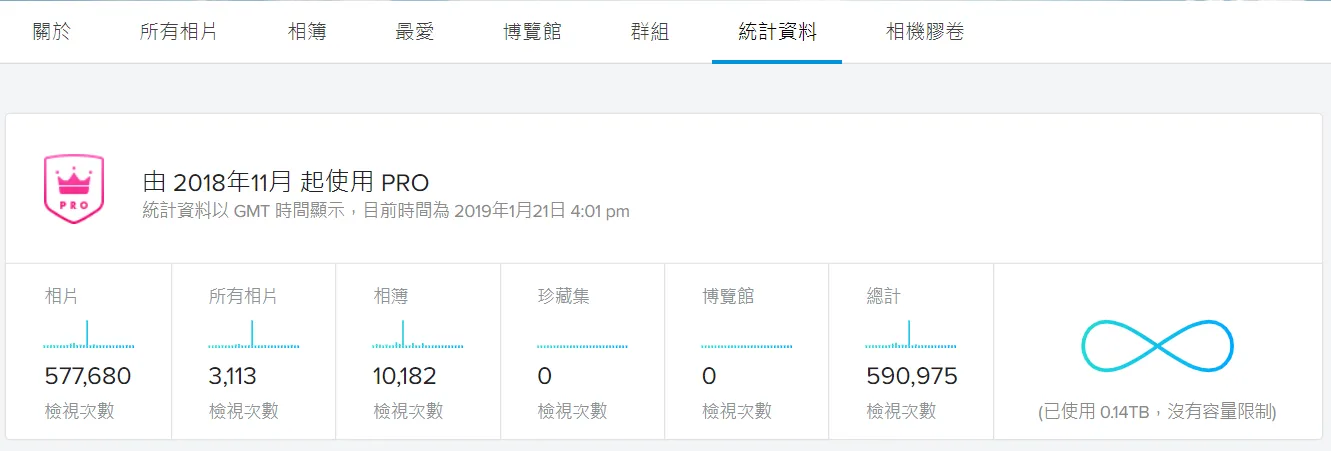Click the 珍藏集 stat label
1331x451 pixels.
pyautogui.click(x=563, y=296)
